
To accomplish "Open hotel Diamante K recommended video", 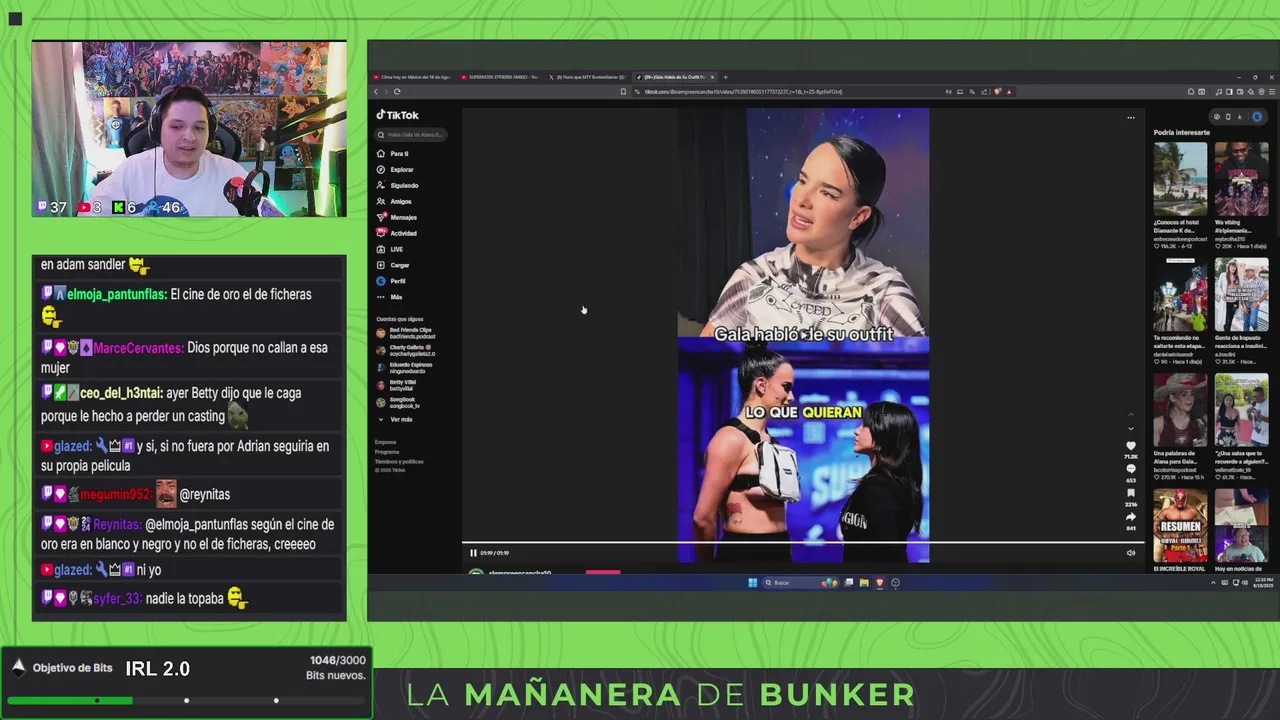I will (1180, 179).
